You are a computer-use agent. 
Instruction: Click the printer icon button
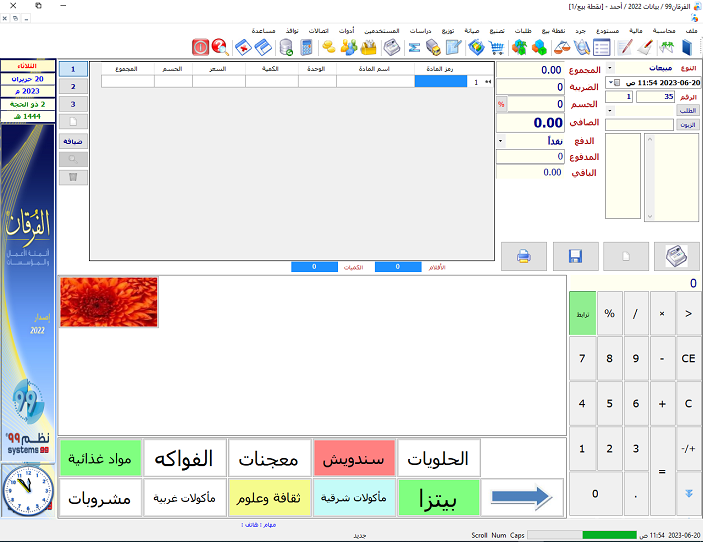[x=524, y=256]
